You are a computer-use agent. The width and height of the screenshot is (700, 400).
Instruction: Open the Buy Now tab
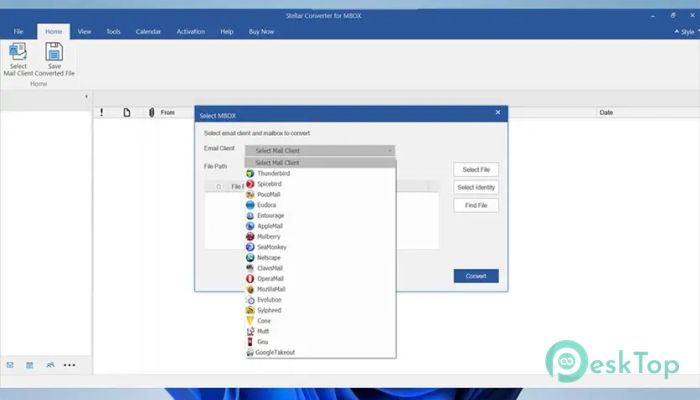pyautogui.click(x=262, y=32)
